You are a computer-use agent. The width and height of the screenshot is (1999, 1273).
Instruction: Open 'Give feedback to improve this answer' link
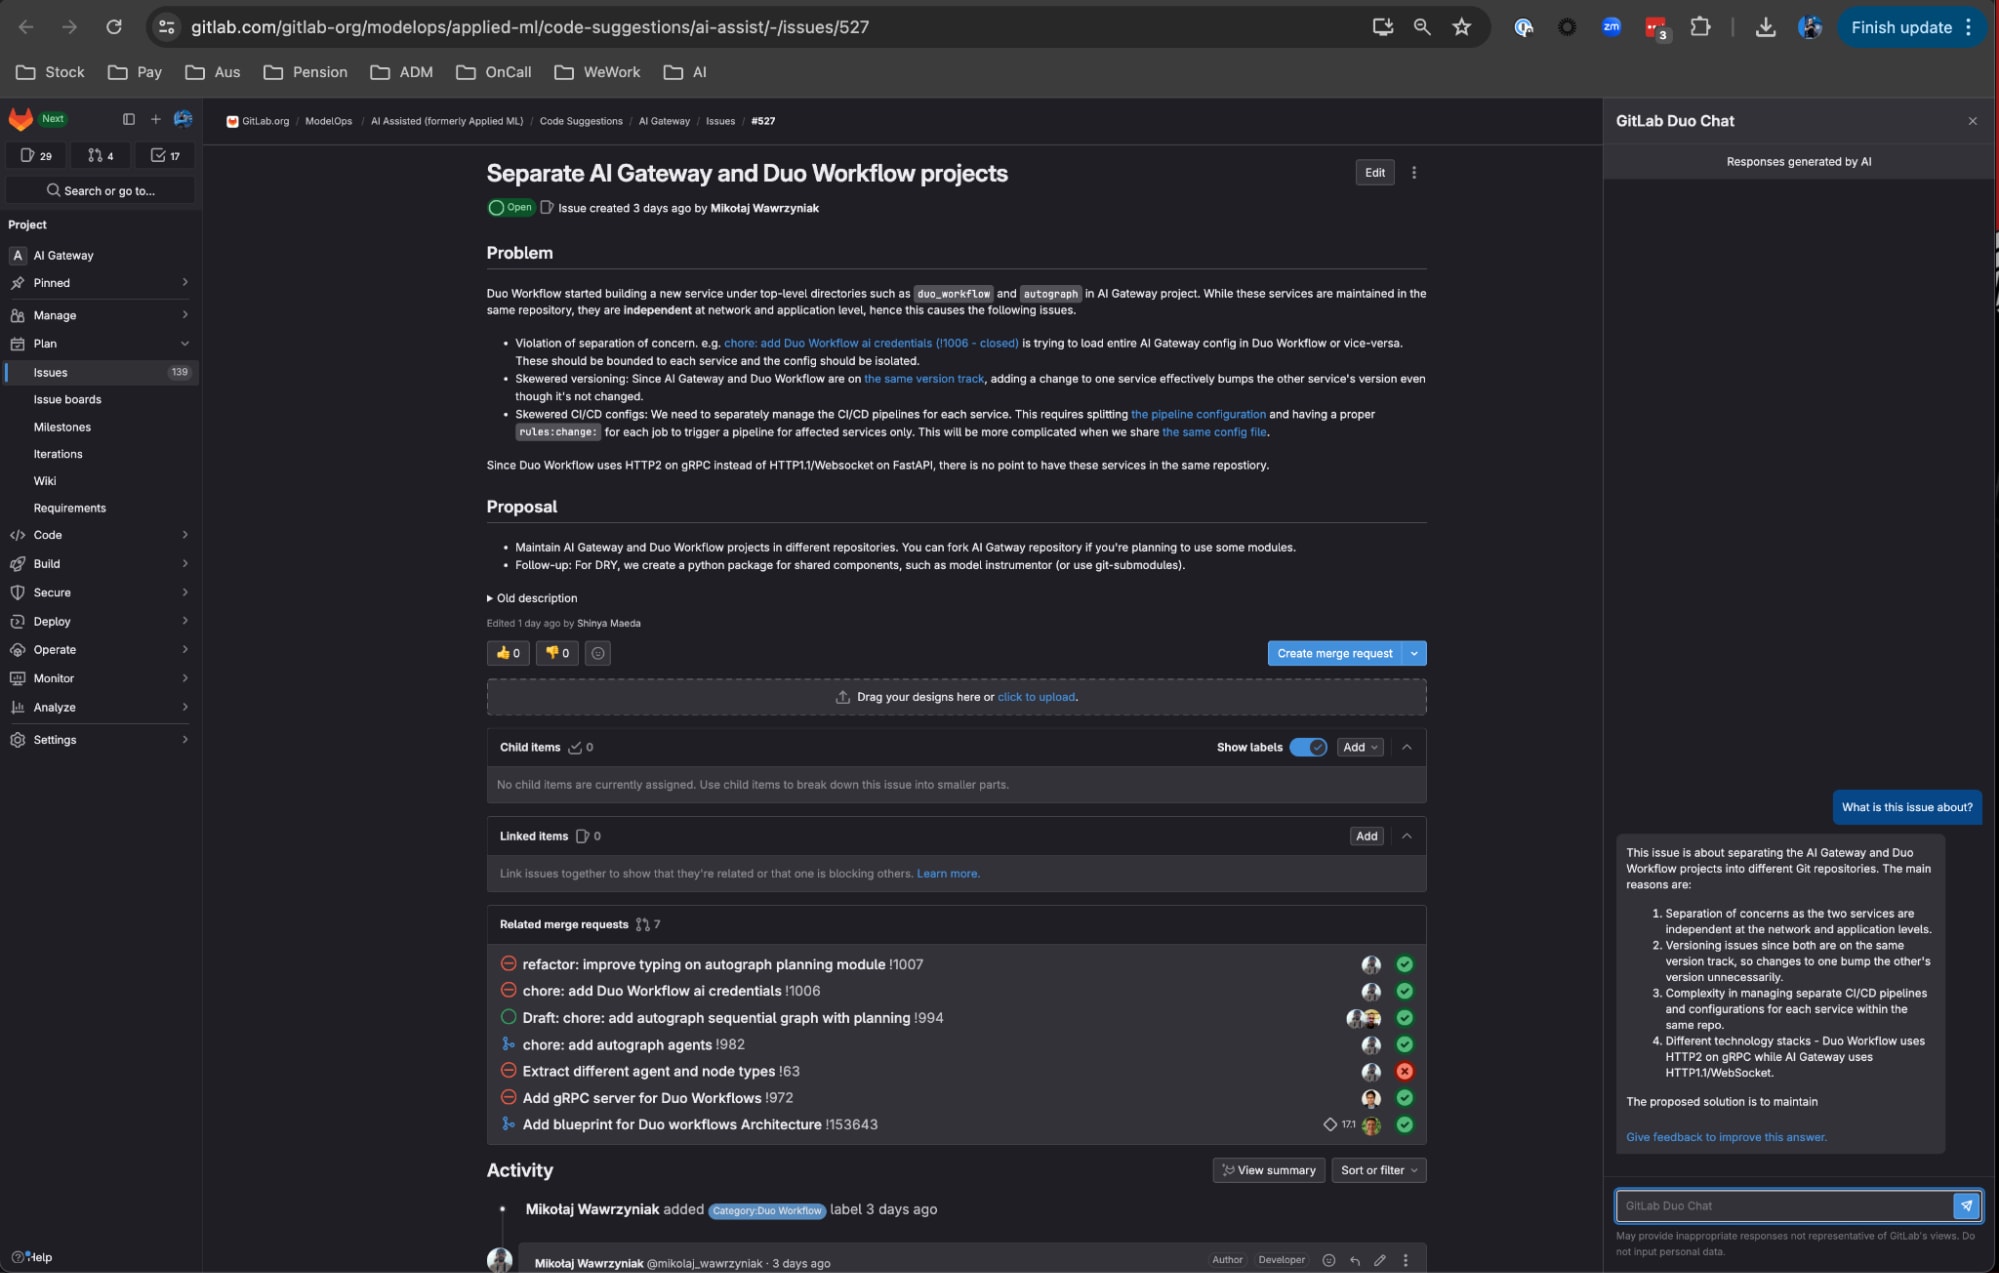1726,1137
